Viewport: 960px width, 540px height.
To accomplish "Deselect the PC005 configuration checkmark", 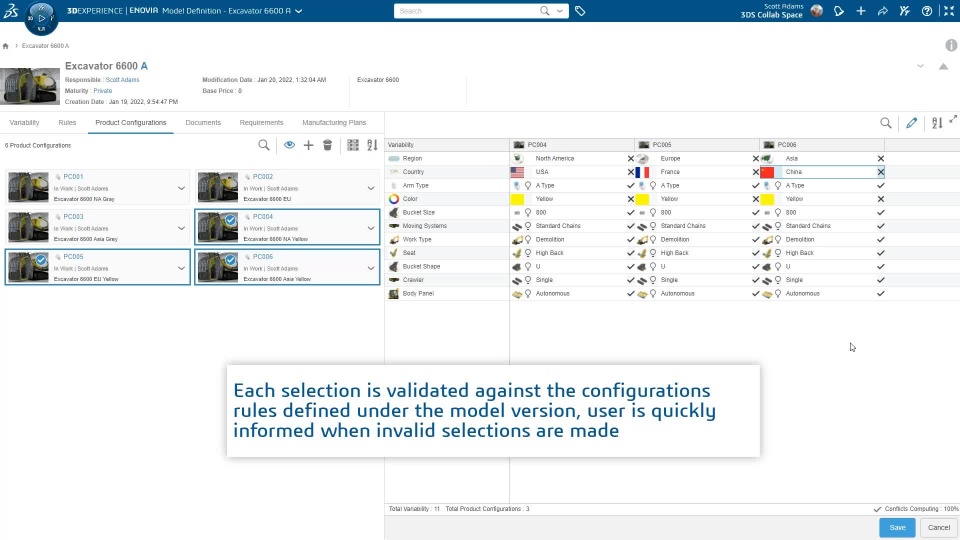I will coord(41,260).
